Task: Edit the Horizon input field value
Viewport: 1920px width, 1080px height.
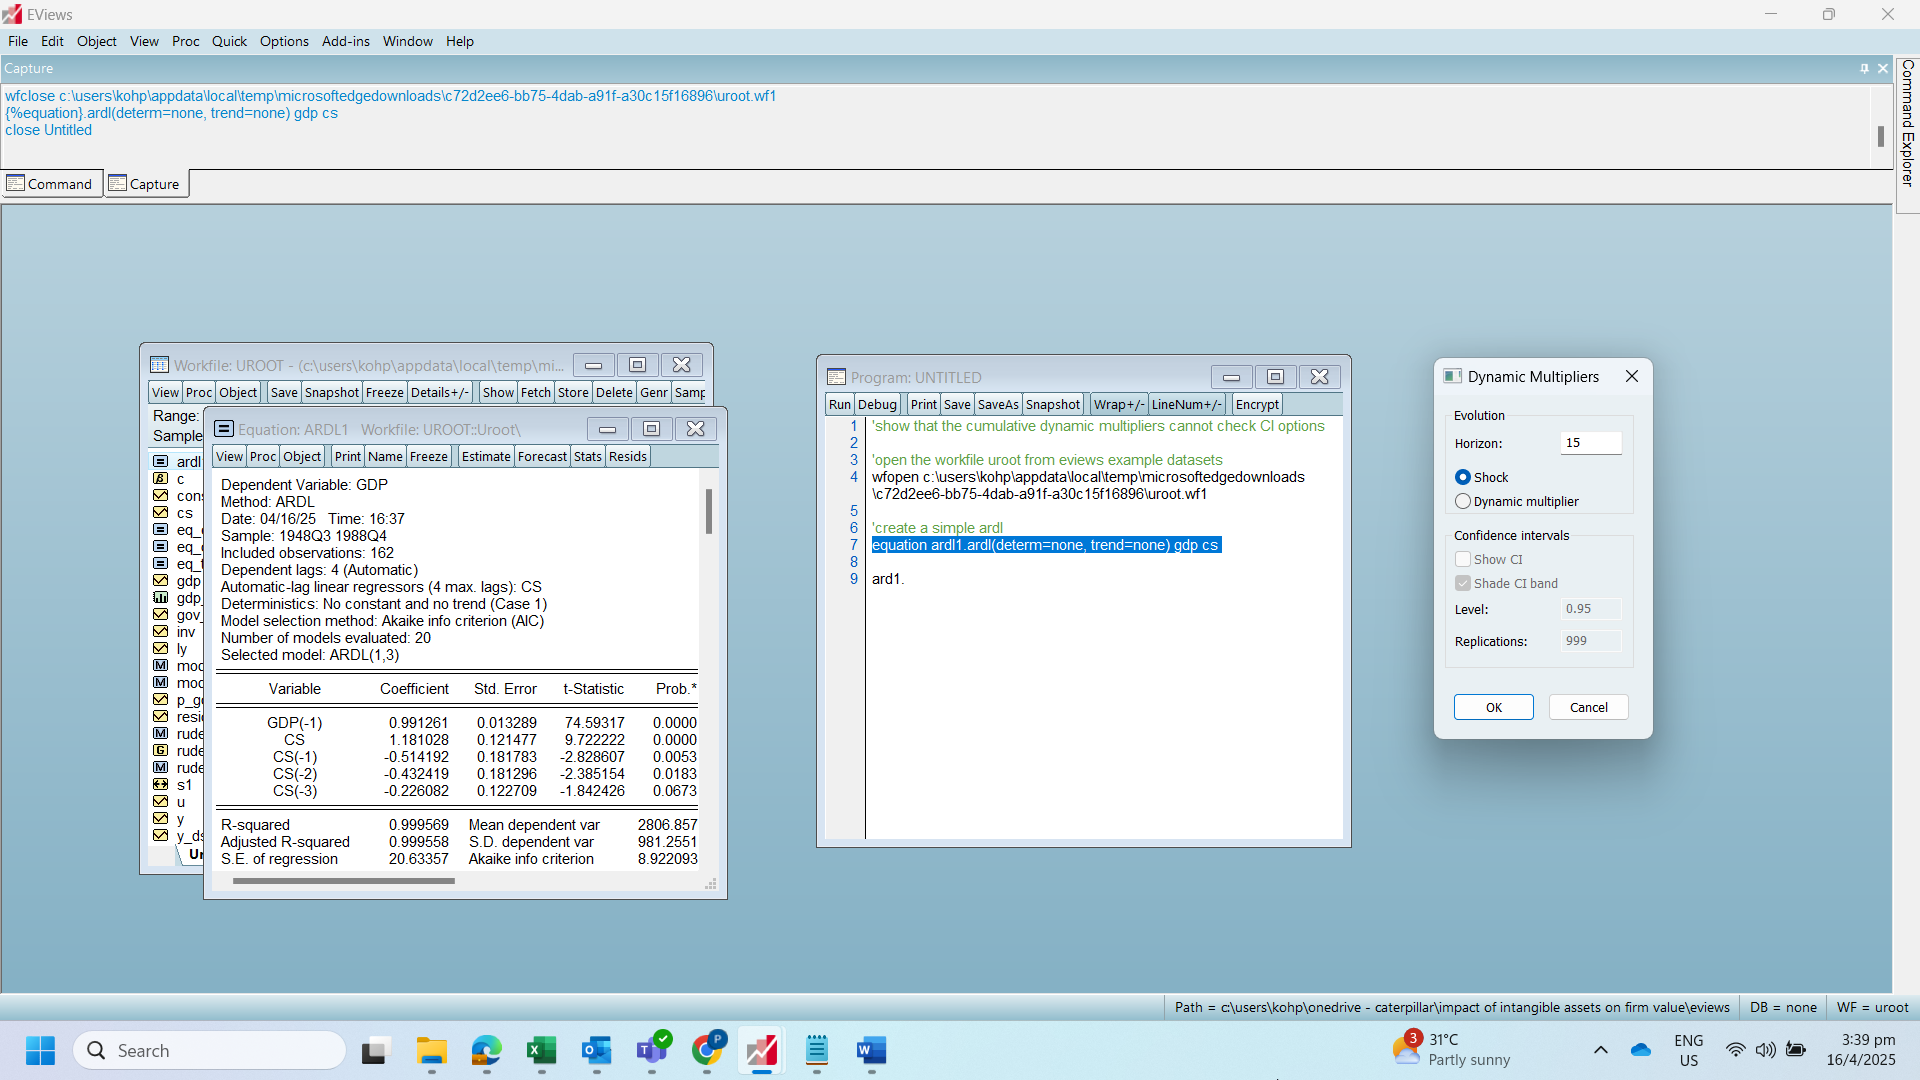Action: 1589,442
